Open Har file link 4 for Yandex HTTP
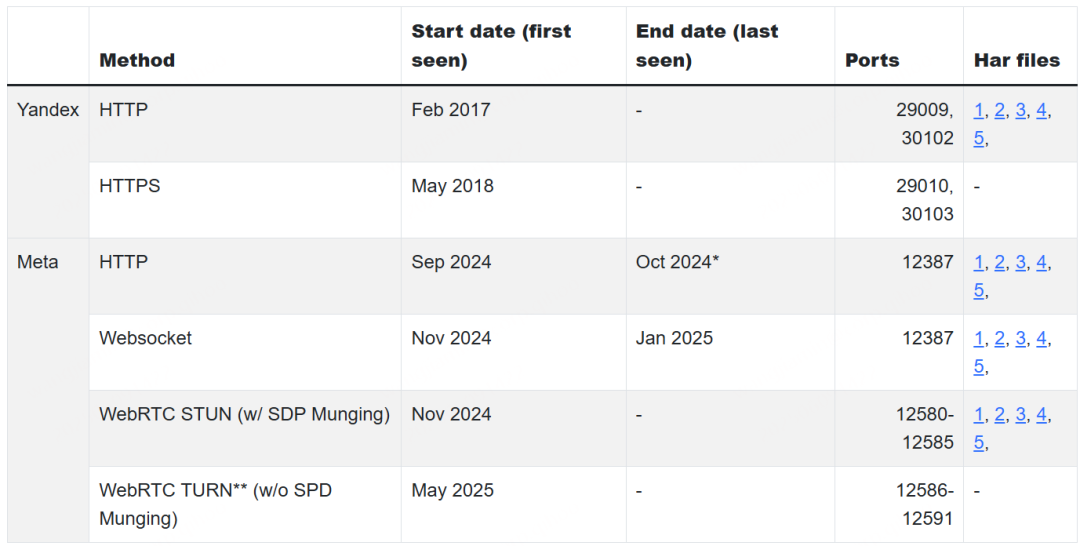Viewport: 1080px width, 546px height. 1041,110
